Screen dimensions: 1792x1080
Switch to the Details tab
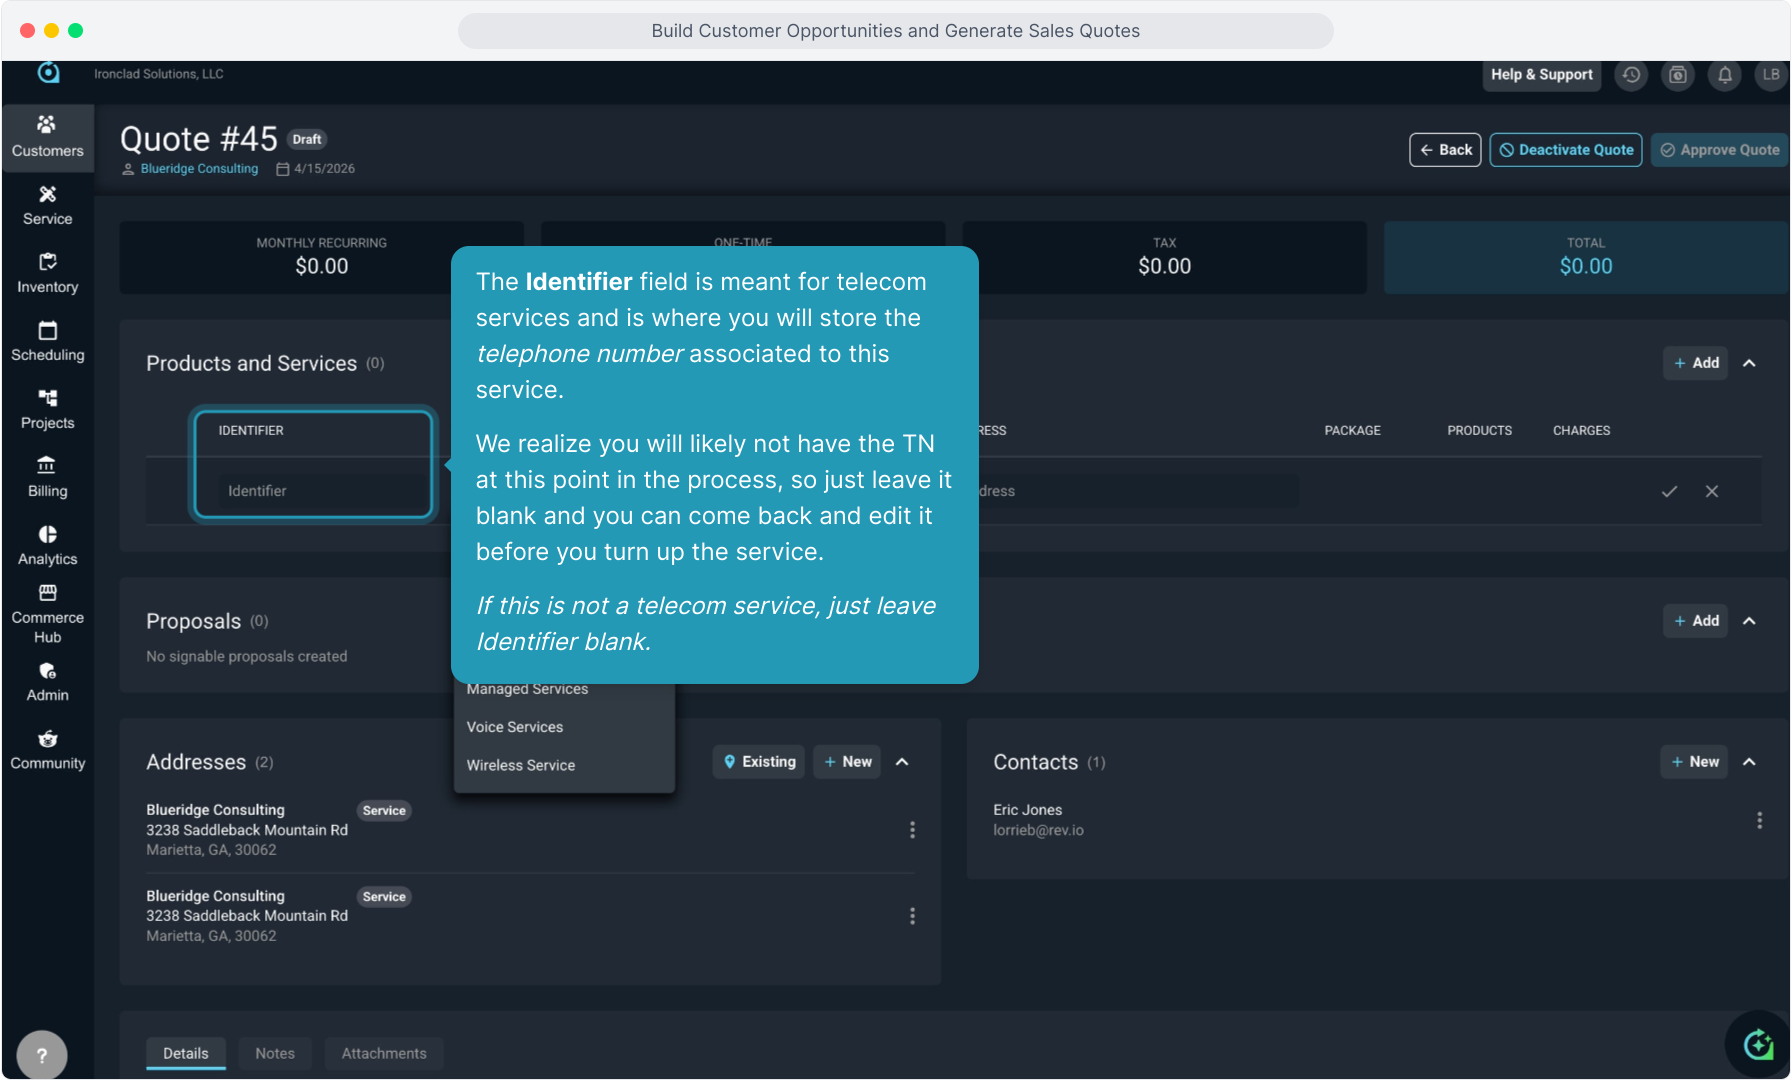[186, 1053]
